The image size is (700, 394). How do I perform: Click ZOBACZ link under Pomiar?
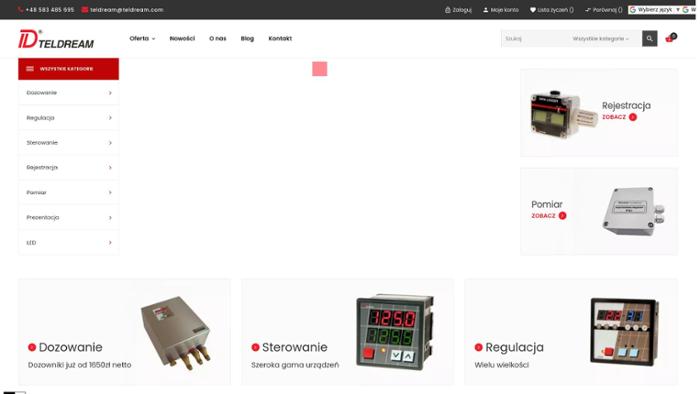point(543,216)
